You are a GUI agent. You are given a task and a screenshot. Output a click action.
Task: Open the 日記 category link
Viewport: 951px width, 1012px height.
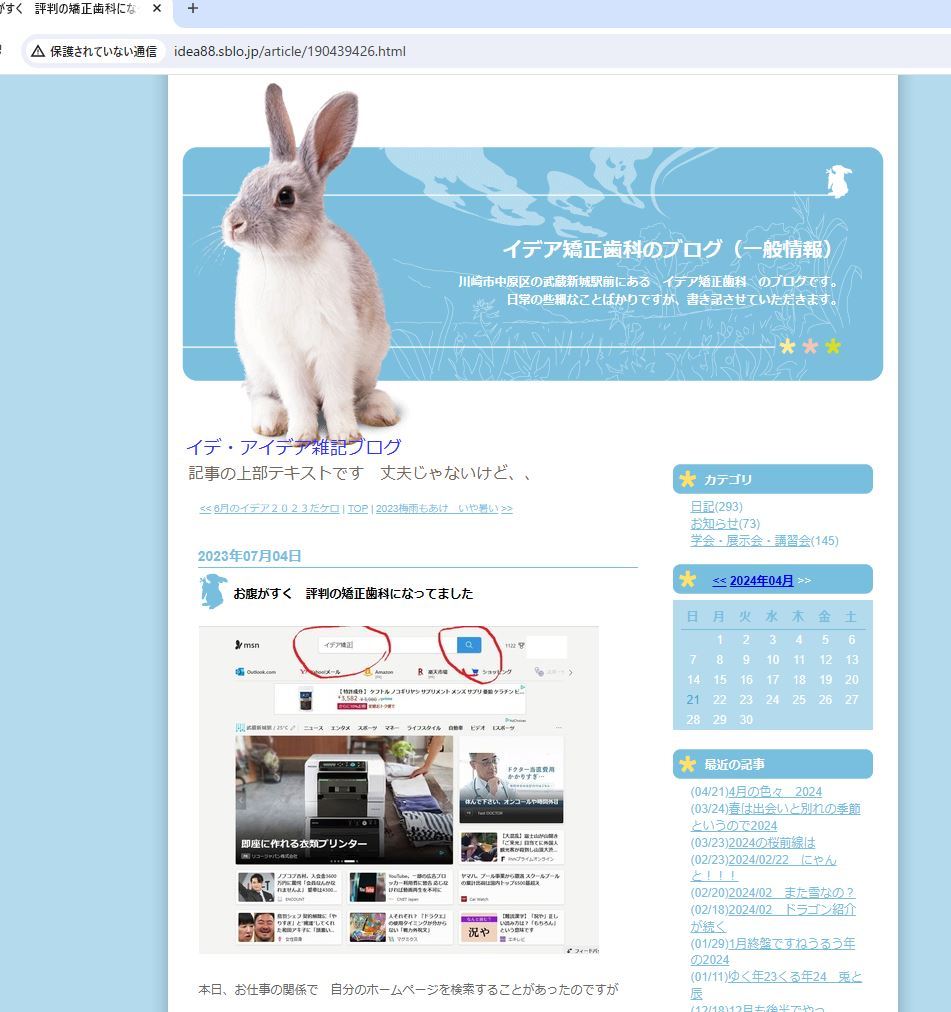coord(702,507)
